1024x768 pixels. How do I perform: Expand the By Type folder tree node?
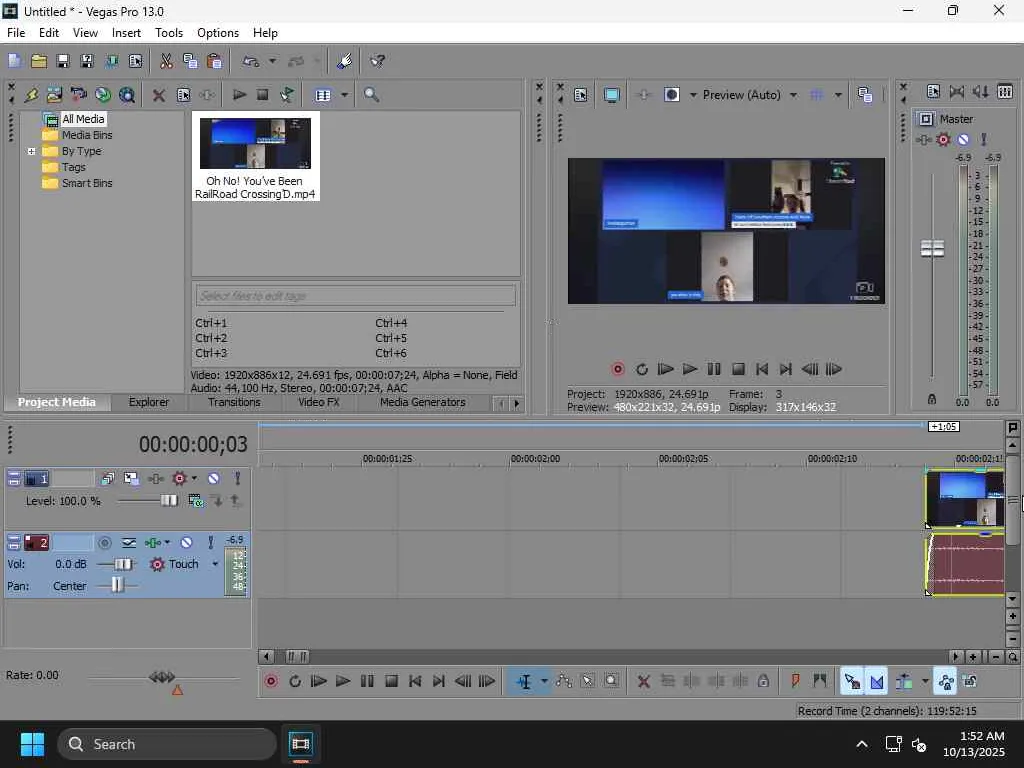[32, 152]
